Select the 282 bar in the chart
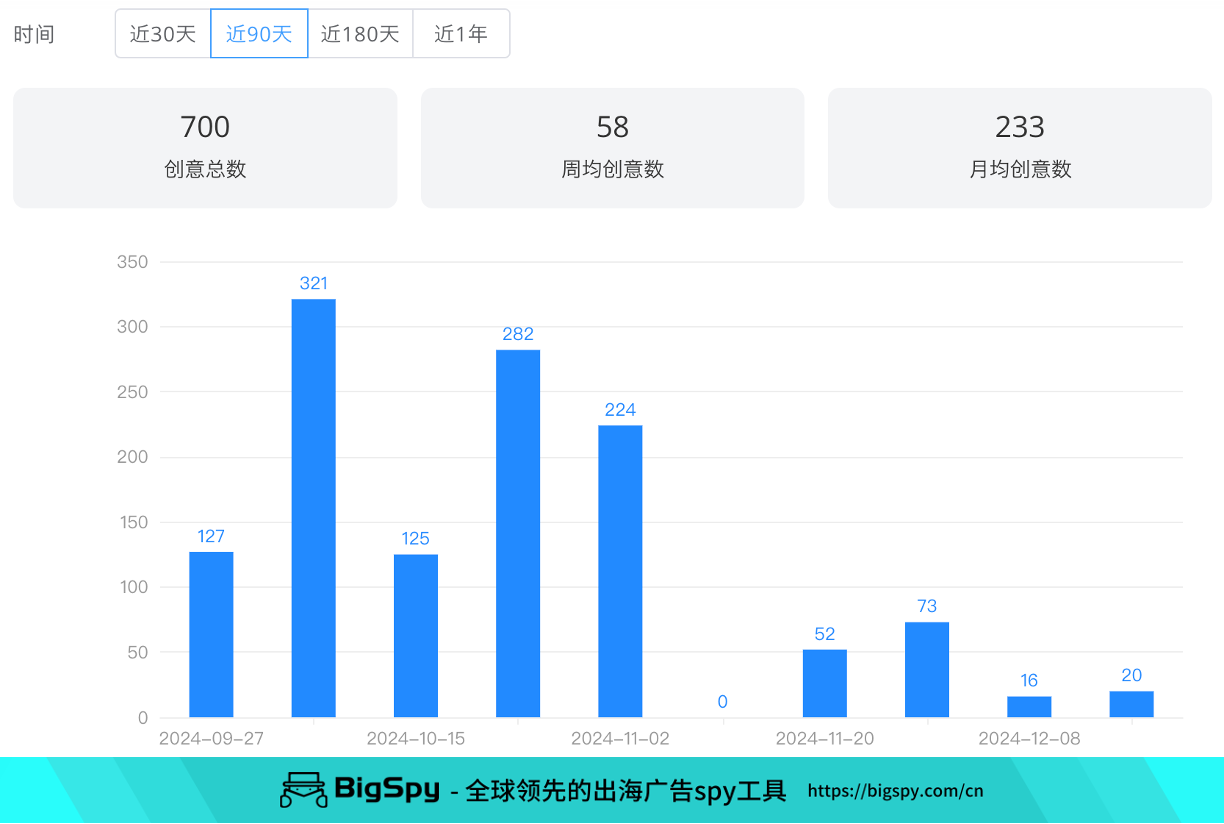This screenshot has height=824, width=1224. pos(518,530)
